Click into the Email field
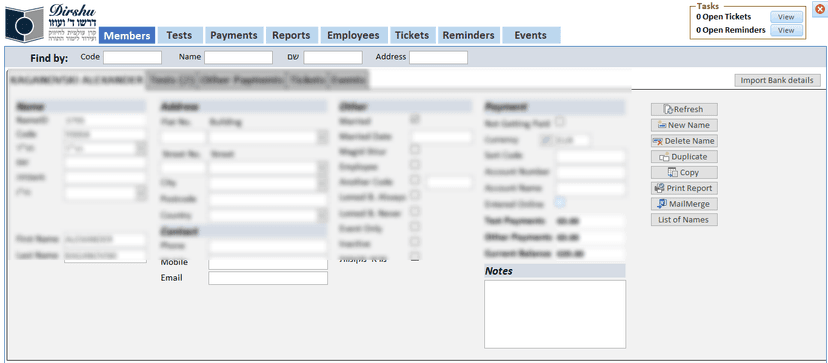 (x=268, y=278)
